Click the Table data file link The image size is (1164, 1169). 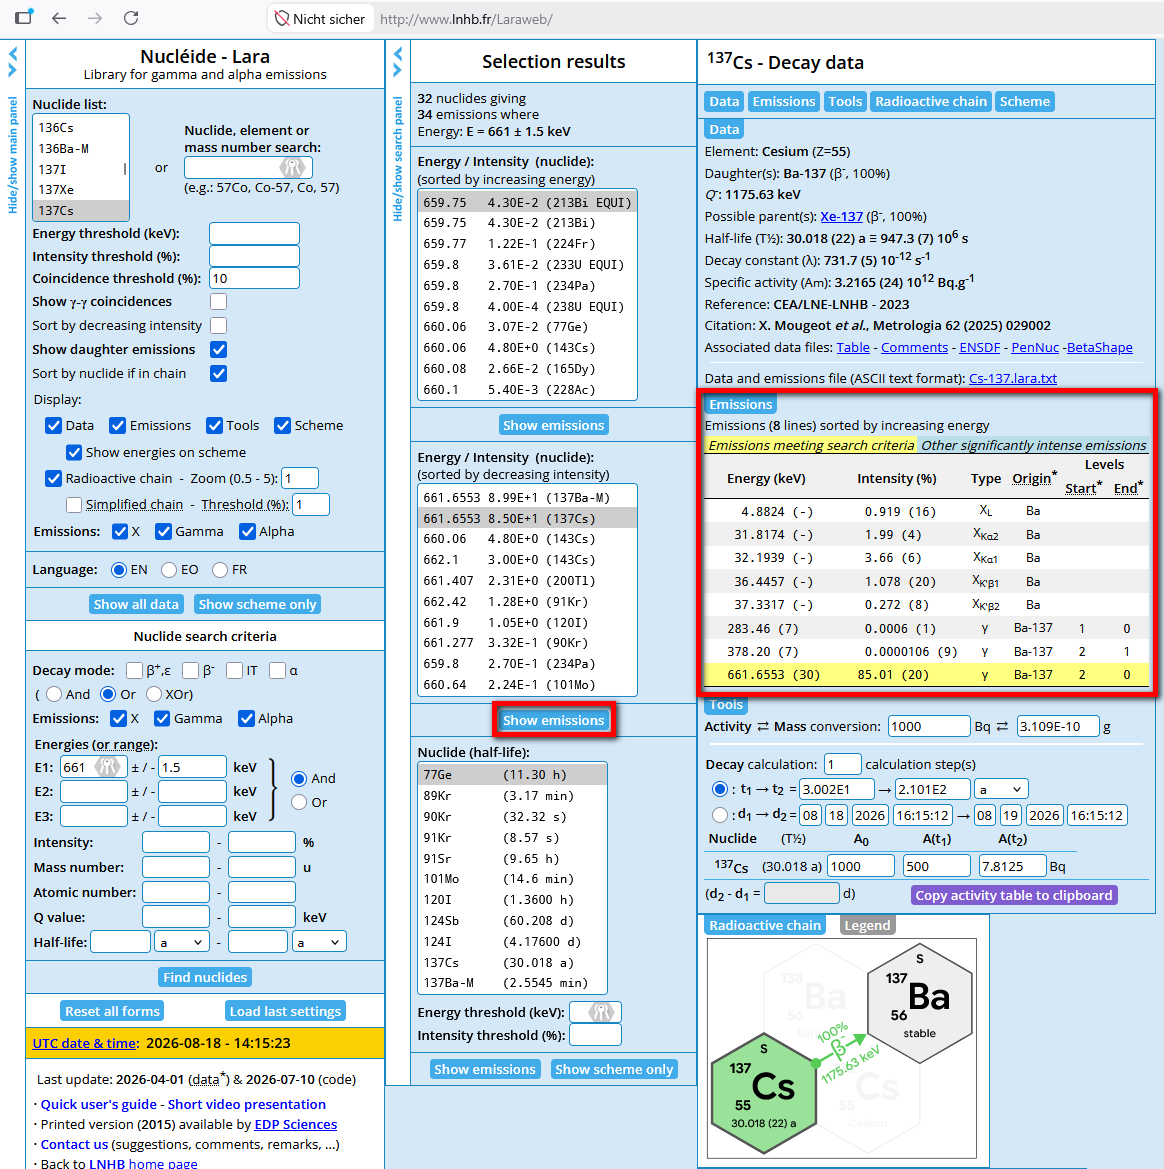click(x=852, y=347)
